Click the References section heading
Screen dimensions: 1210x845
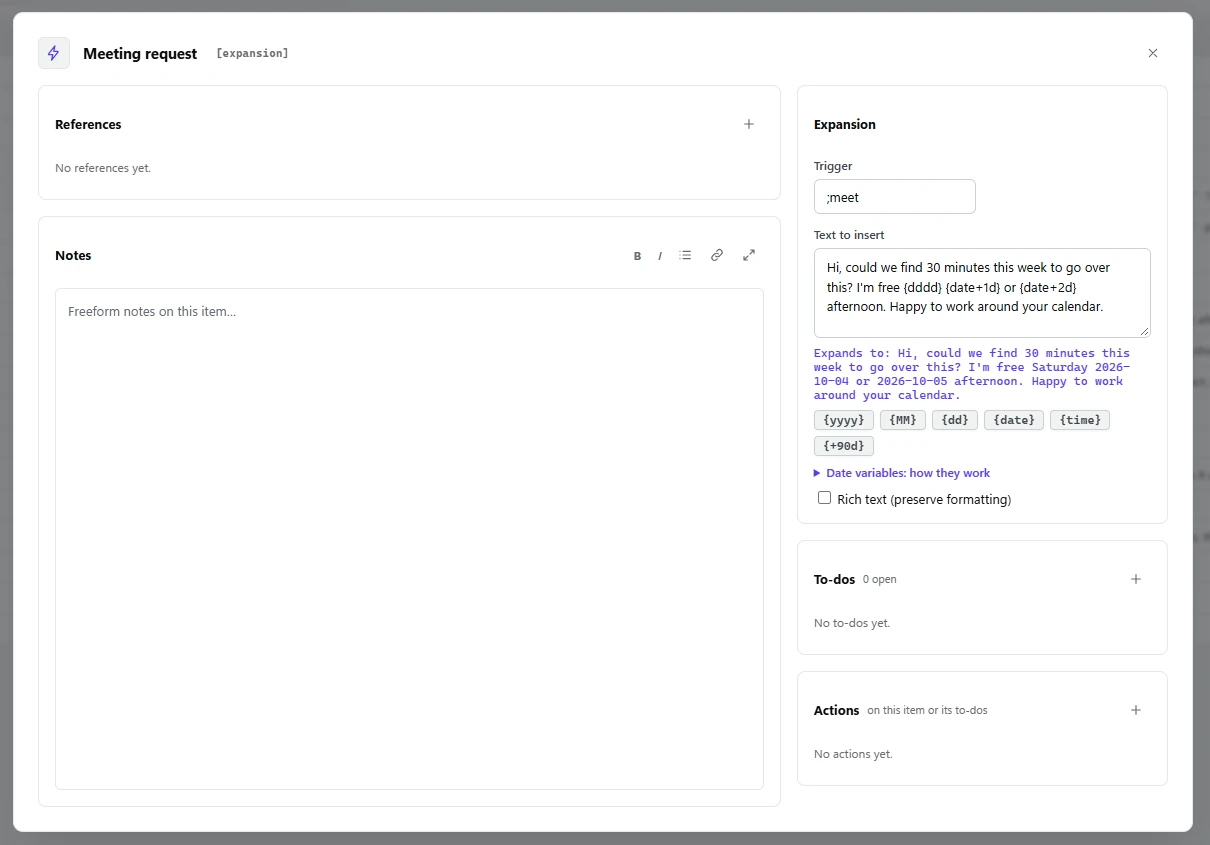tap(88, 125)
